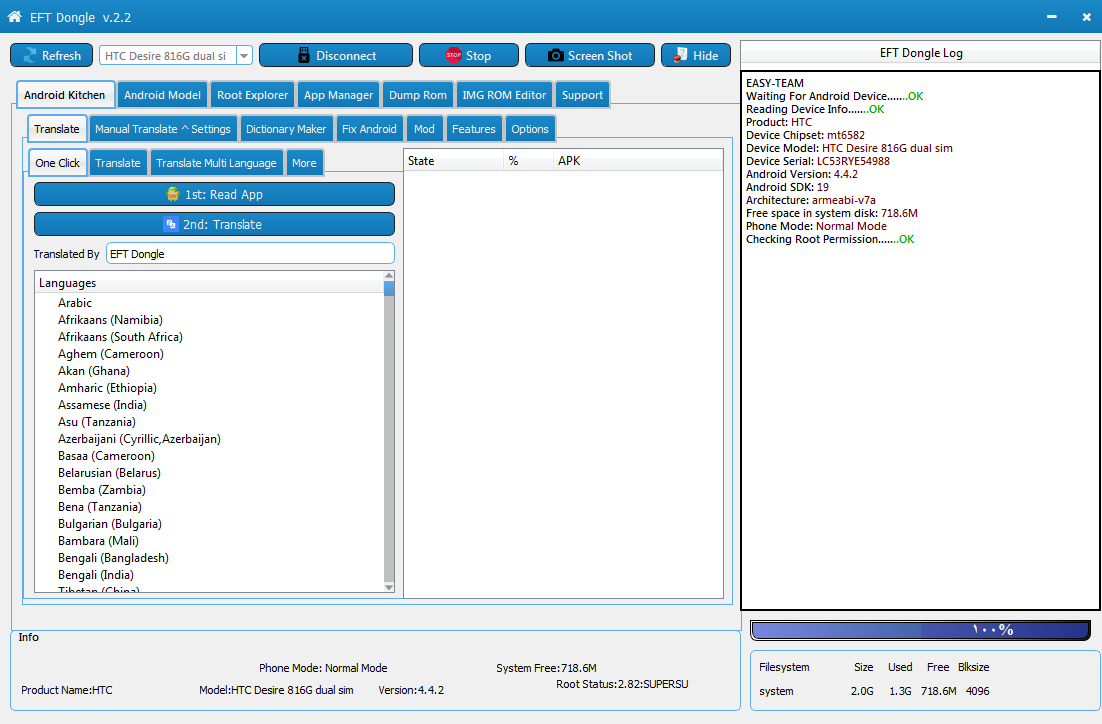The image size is (1102, 724).
Task: Click the 2nd: Translate button
Action: 214,224
